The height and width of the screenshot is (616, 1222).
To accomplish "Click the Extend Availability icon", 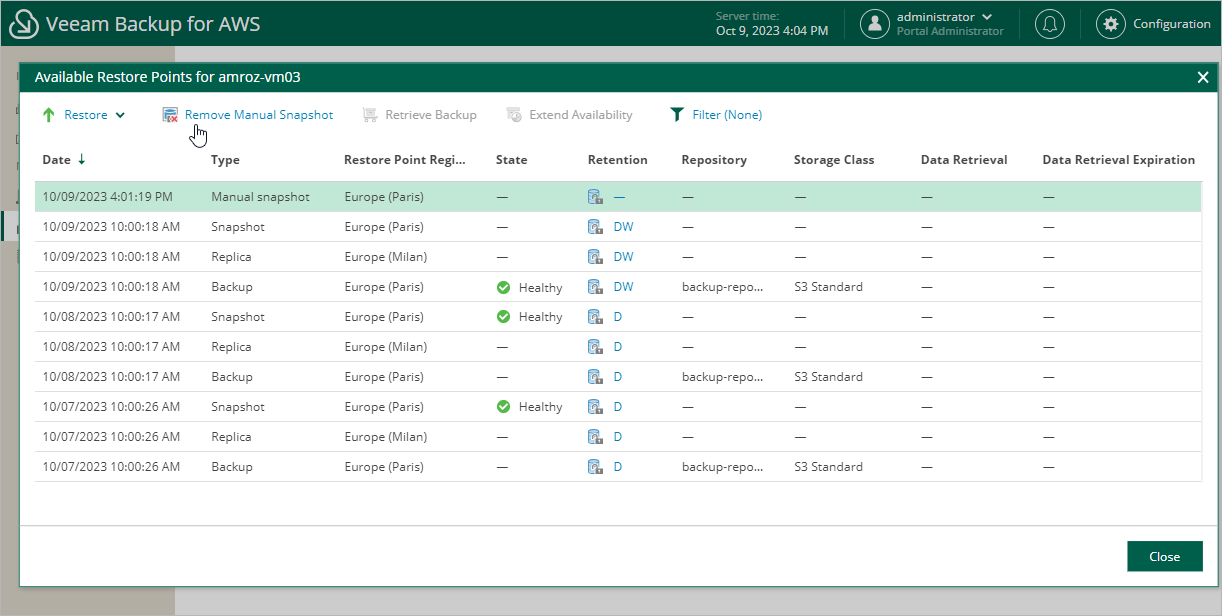I will [514, 115].
